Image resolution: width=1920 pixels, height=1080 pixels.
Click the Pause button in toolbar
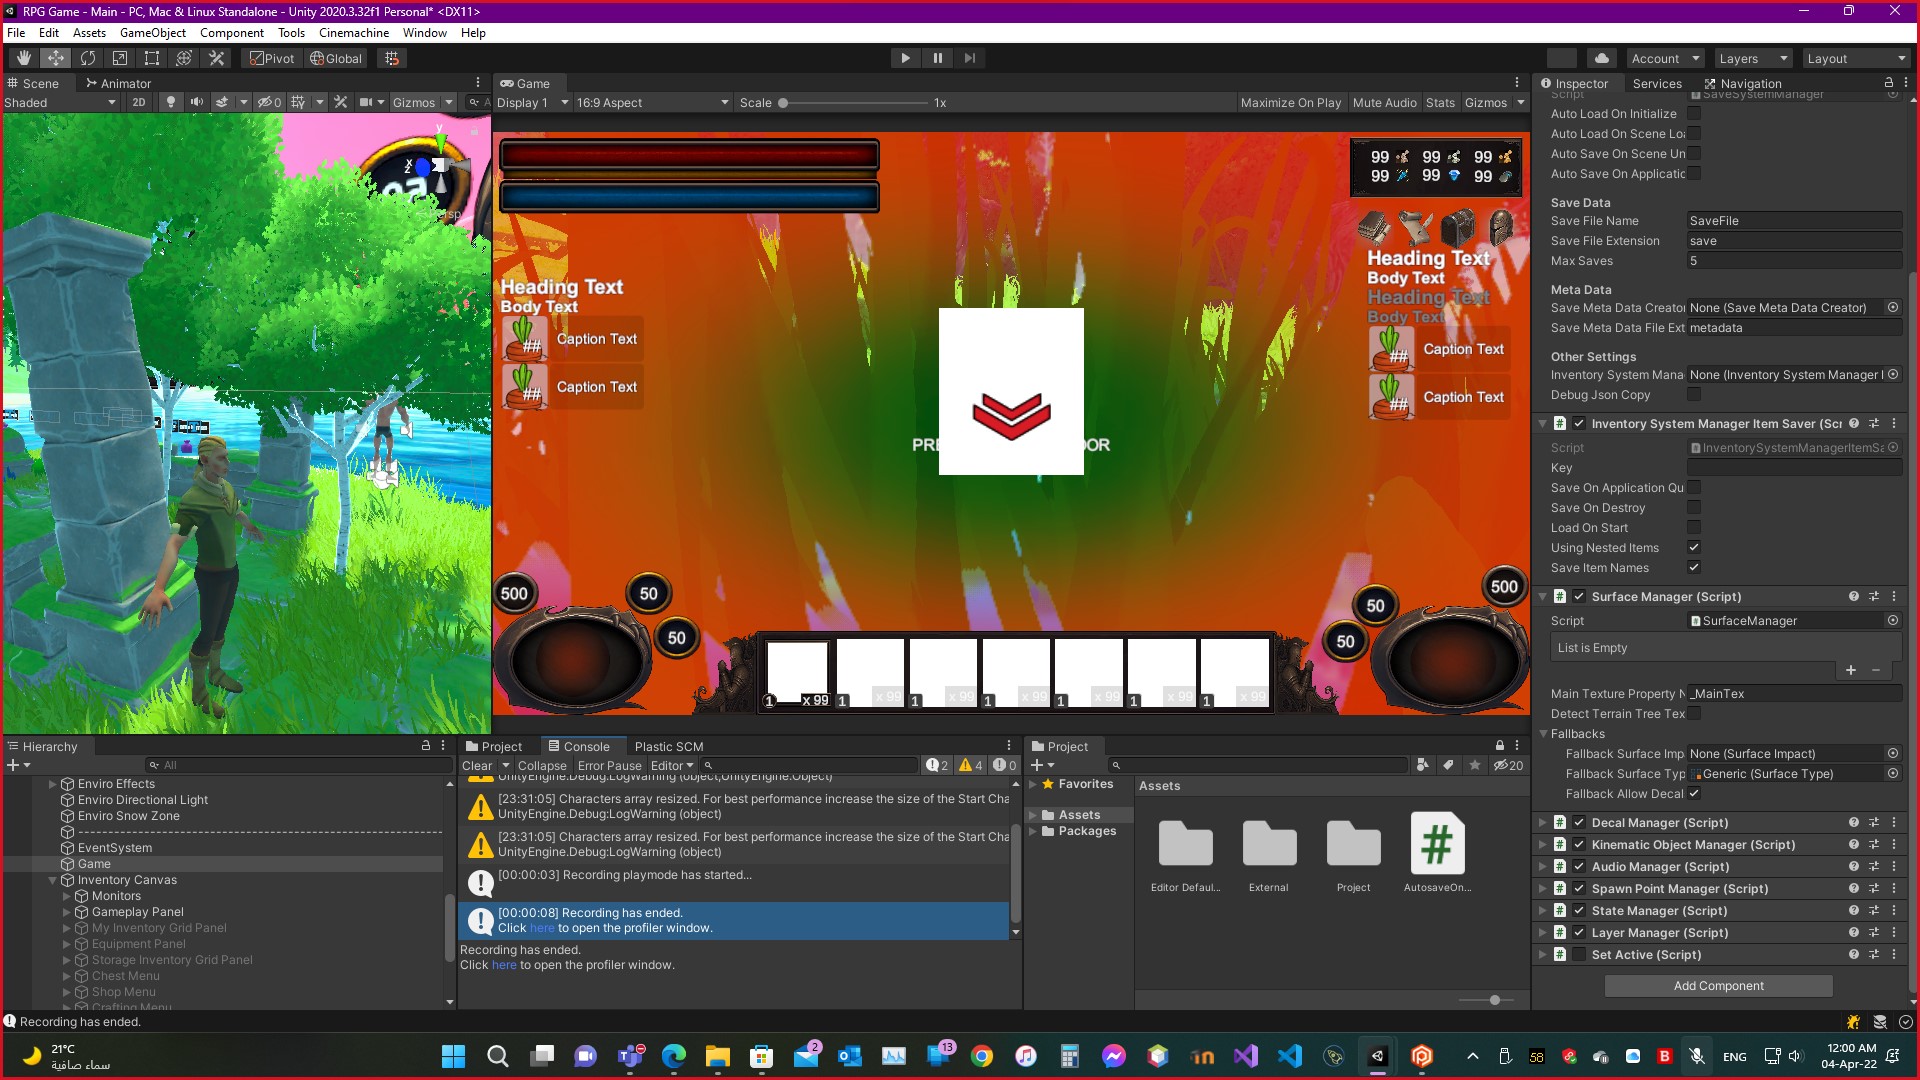pos(938,57)
